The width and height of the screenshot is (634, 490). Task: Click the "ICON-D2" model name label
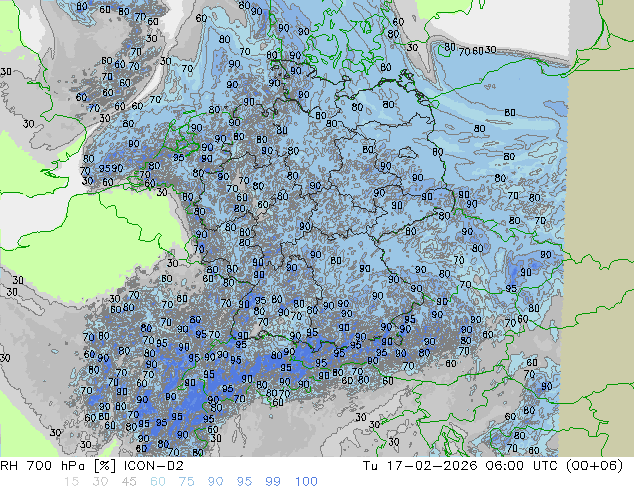[x=154, y=466]
